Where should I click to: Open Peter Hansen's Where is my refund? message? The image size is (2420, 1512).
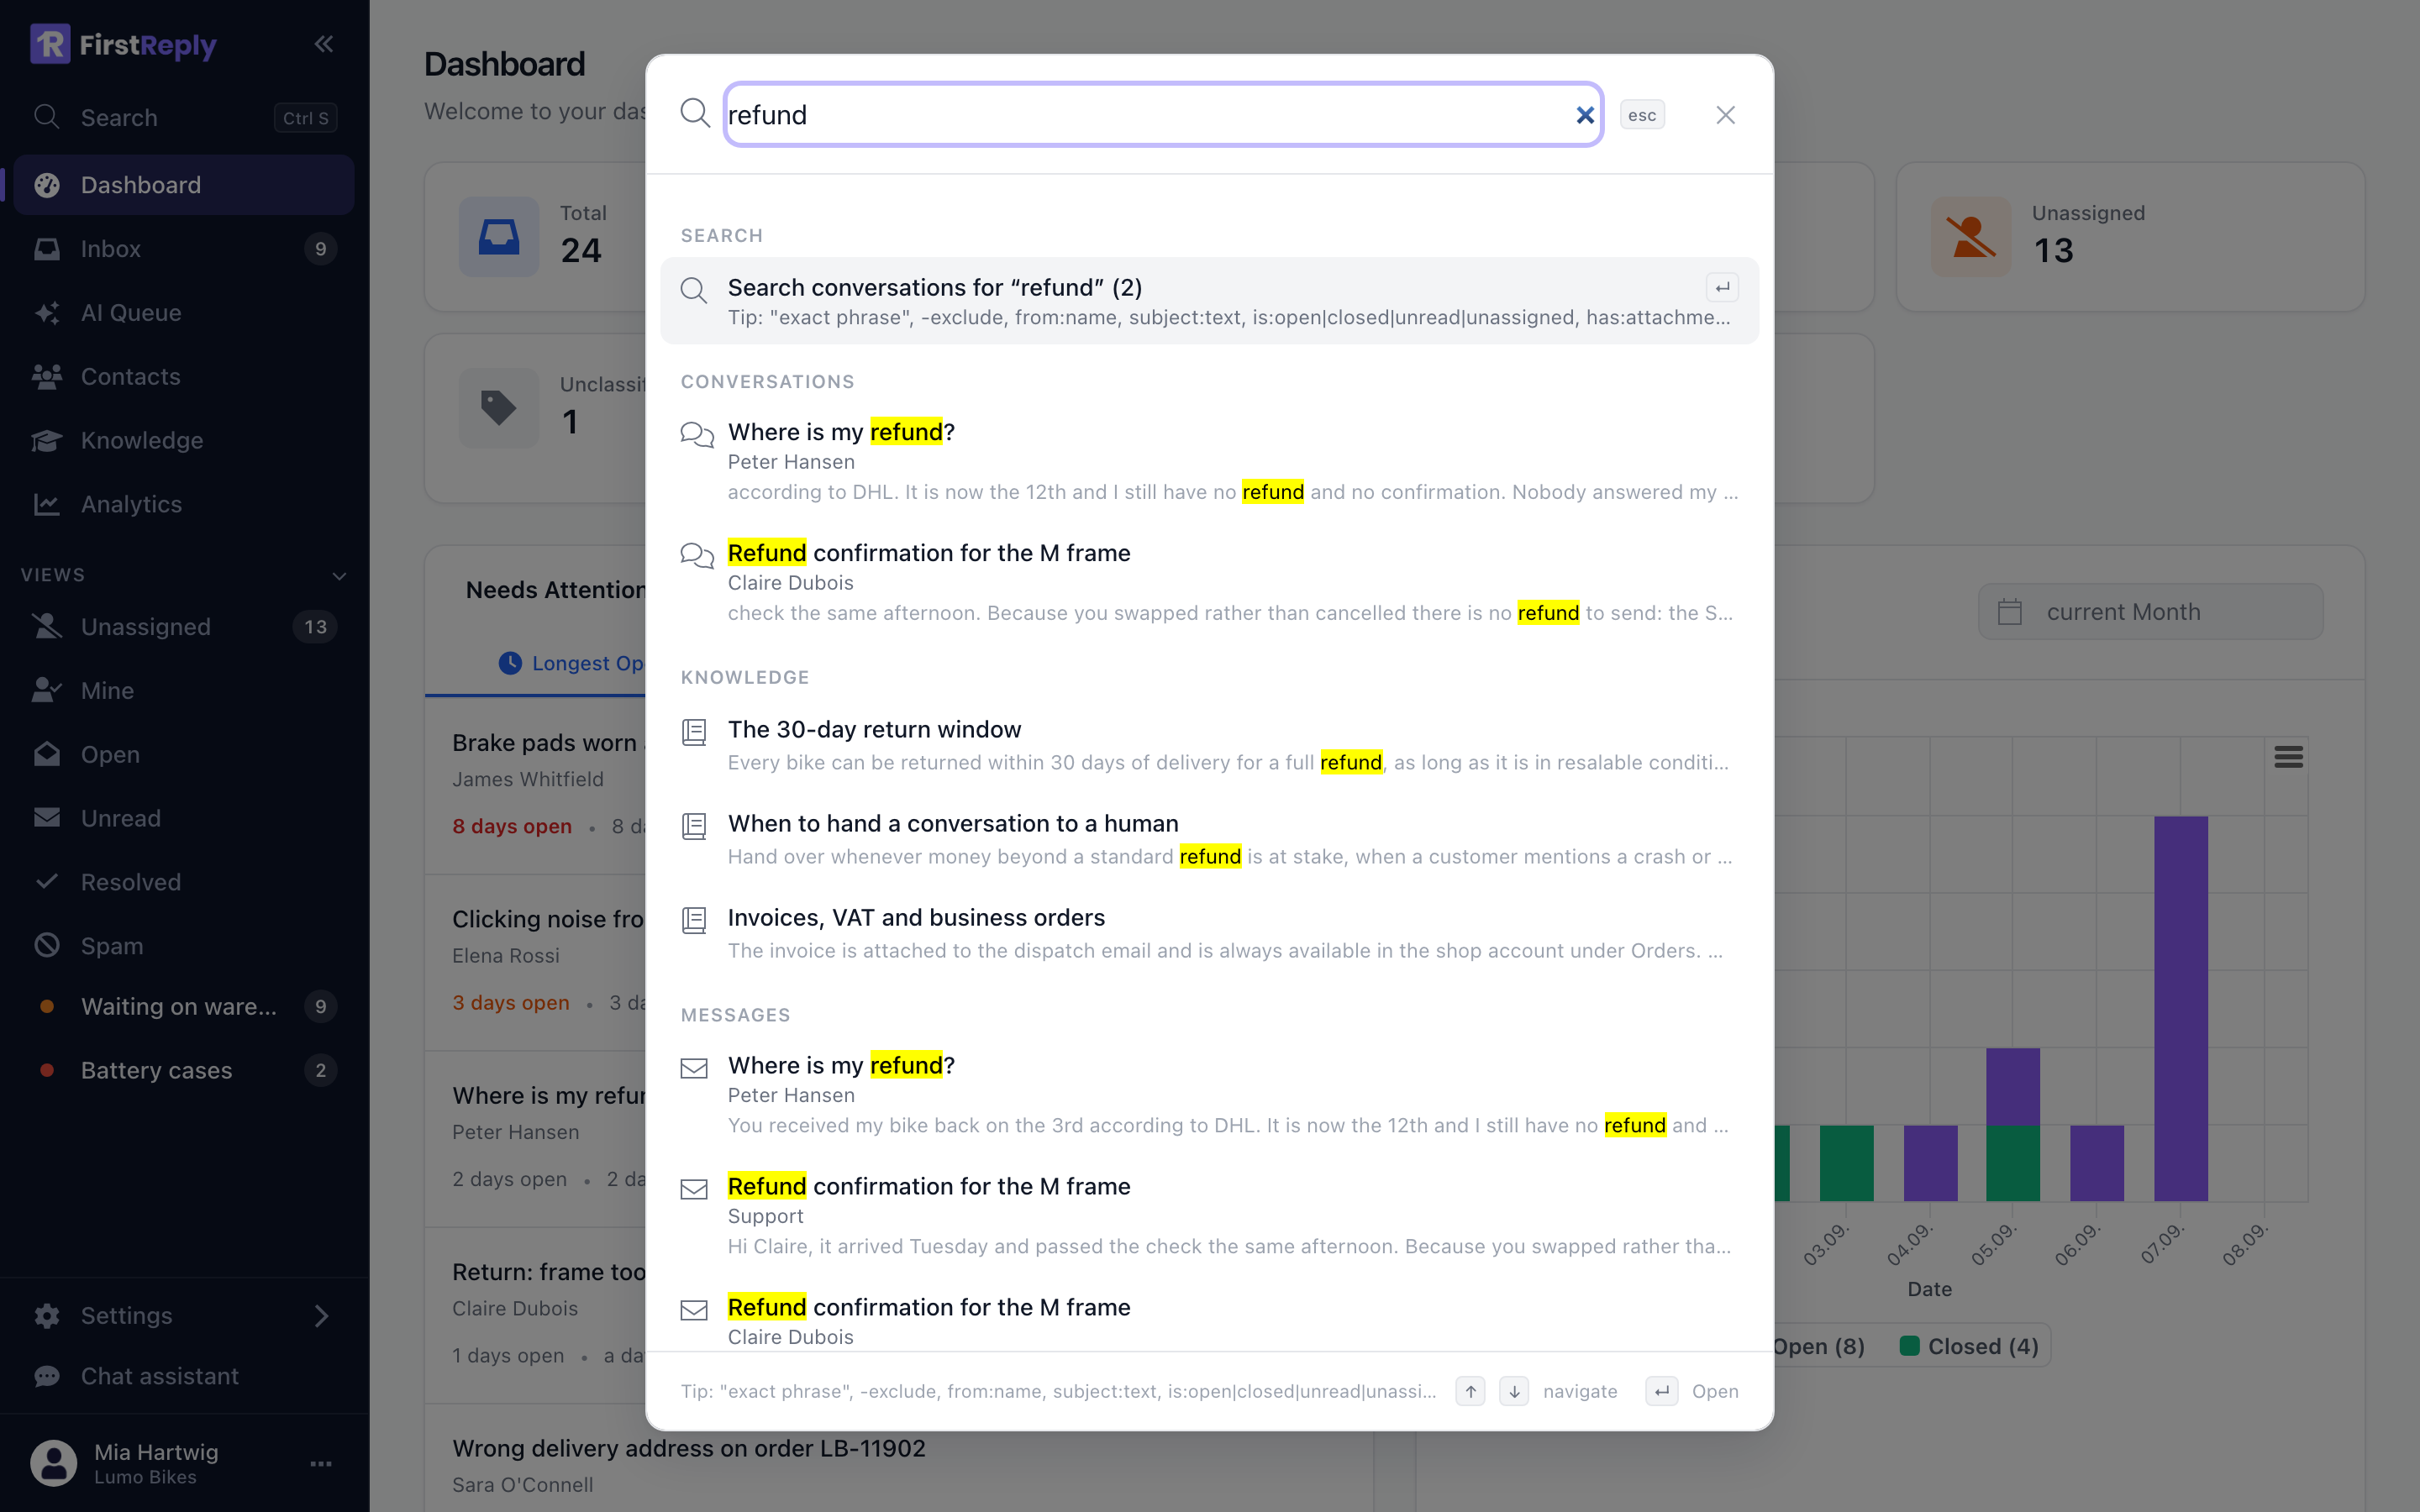1209,1094
